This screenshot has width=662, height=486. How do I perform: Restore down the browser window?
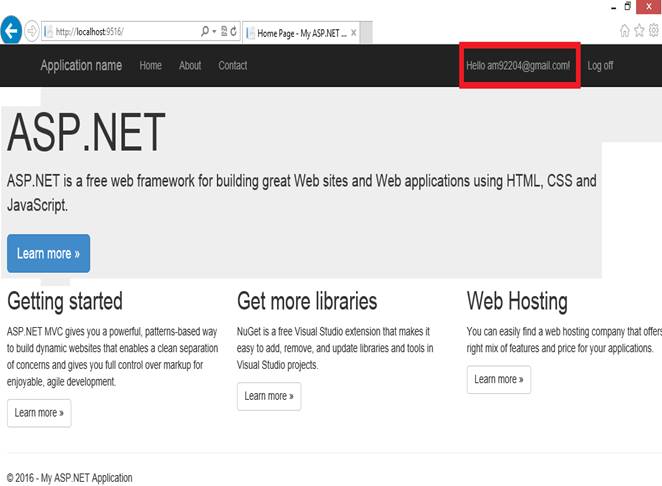(628, 6)
